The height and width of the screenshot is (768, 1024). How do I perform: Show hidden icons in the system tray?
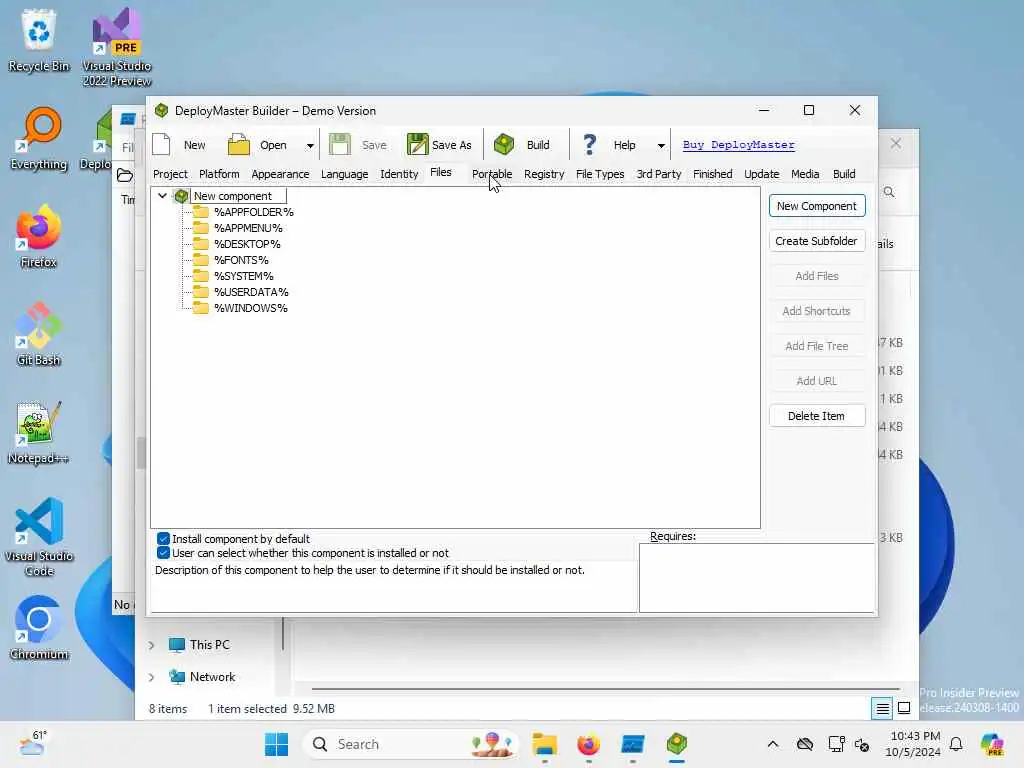click(x=773, y=744)
